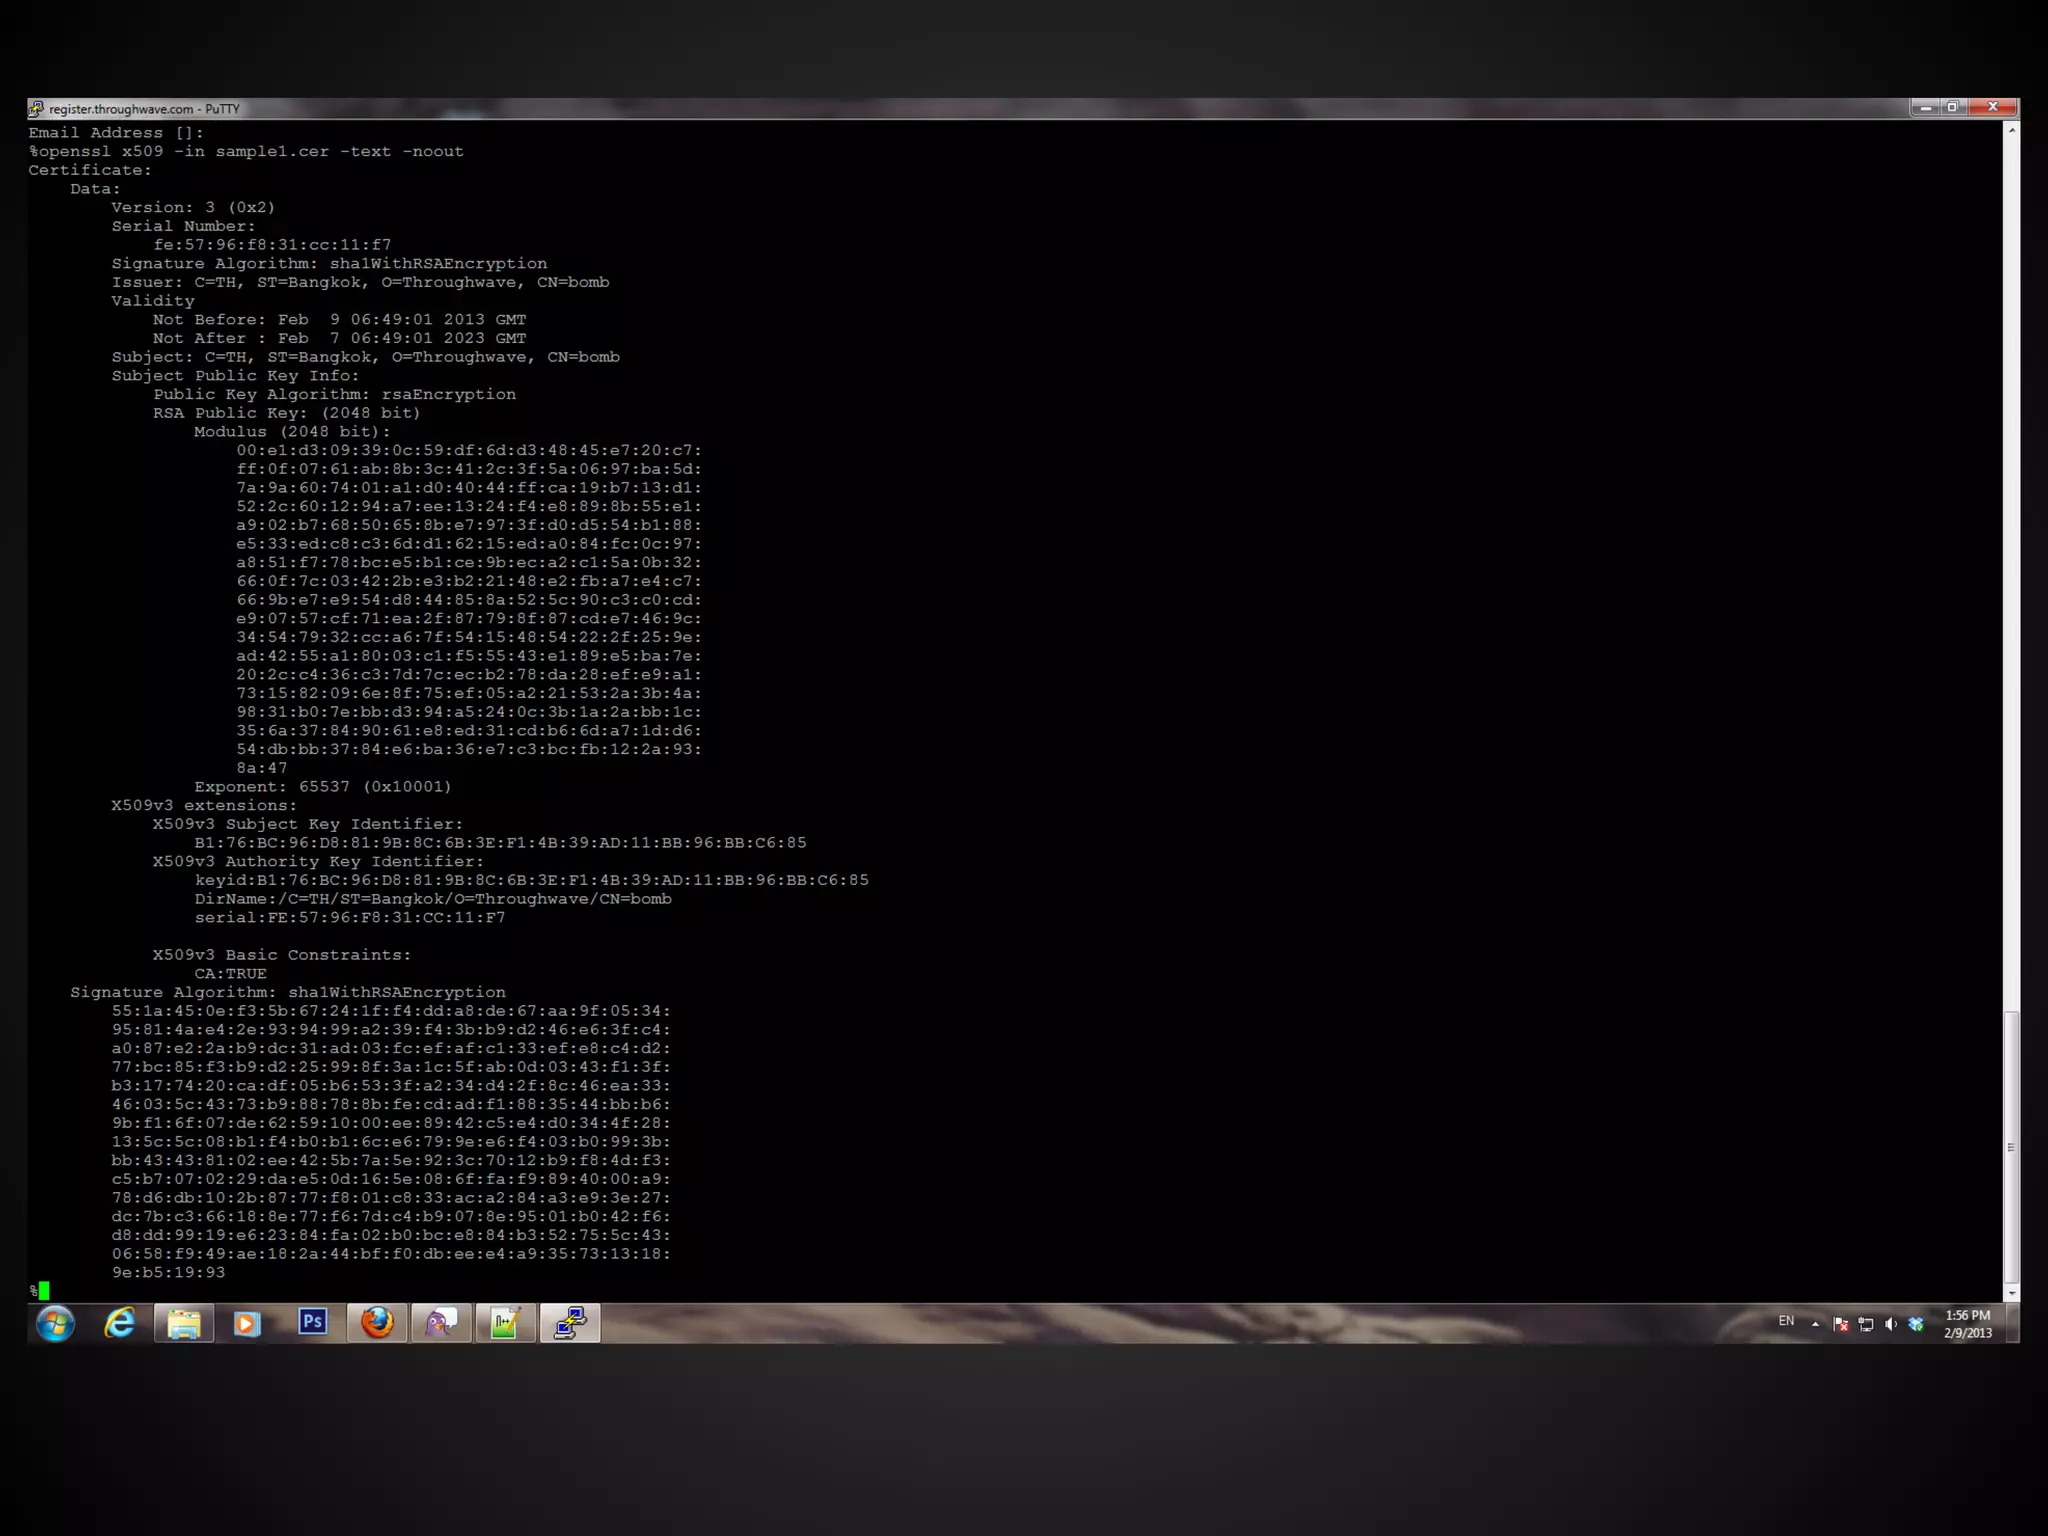Open the Action Center flag tray icon

(1840, 1324)
